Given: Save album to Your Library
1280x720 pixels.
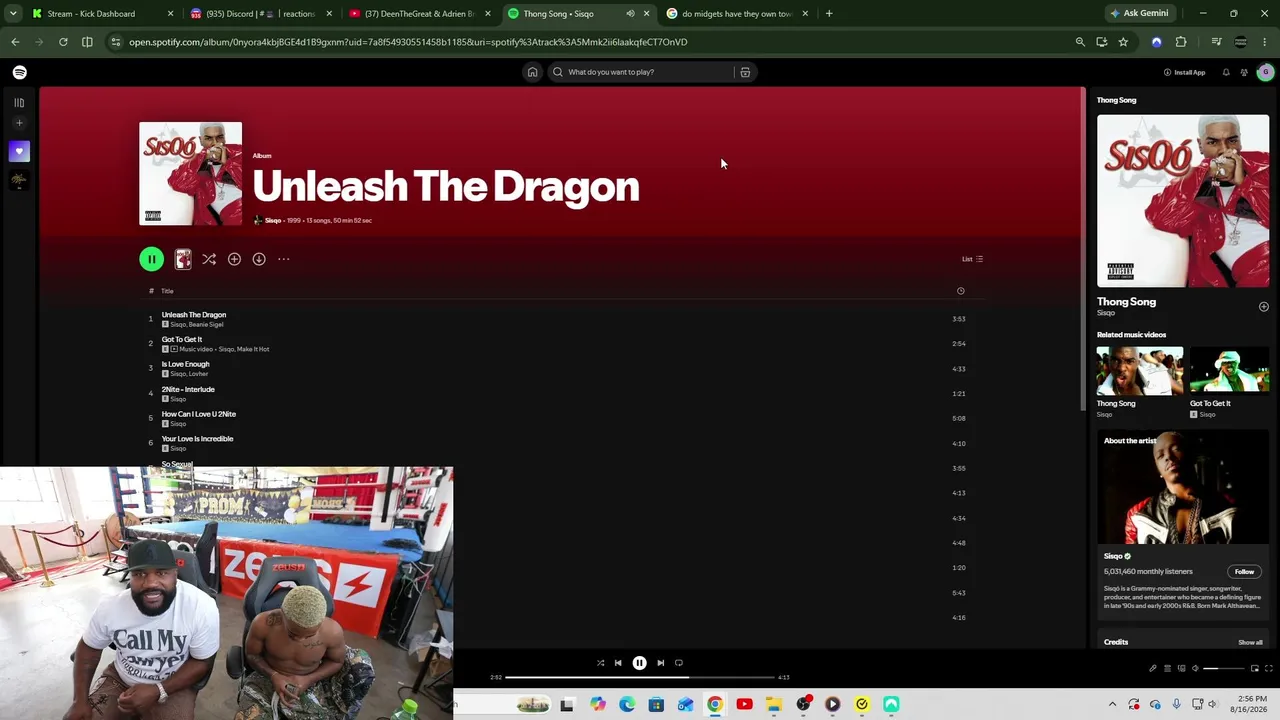Looking at the screenshot, I should tap(234, 259).
